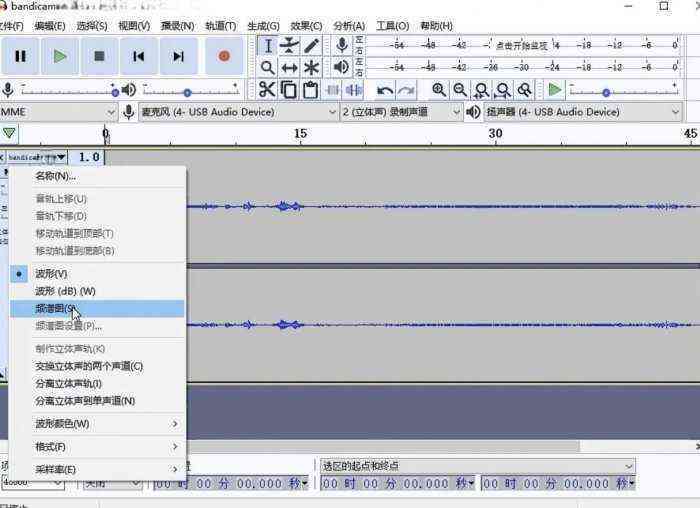The height and width of the screenshot is (508, 700).
Task: Select the Envelope tool
Action: point(289,46)
